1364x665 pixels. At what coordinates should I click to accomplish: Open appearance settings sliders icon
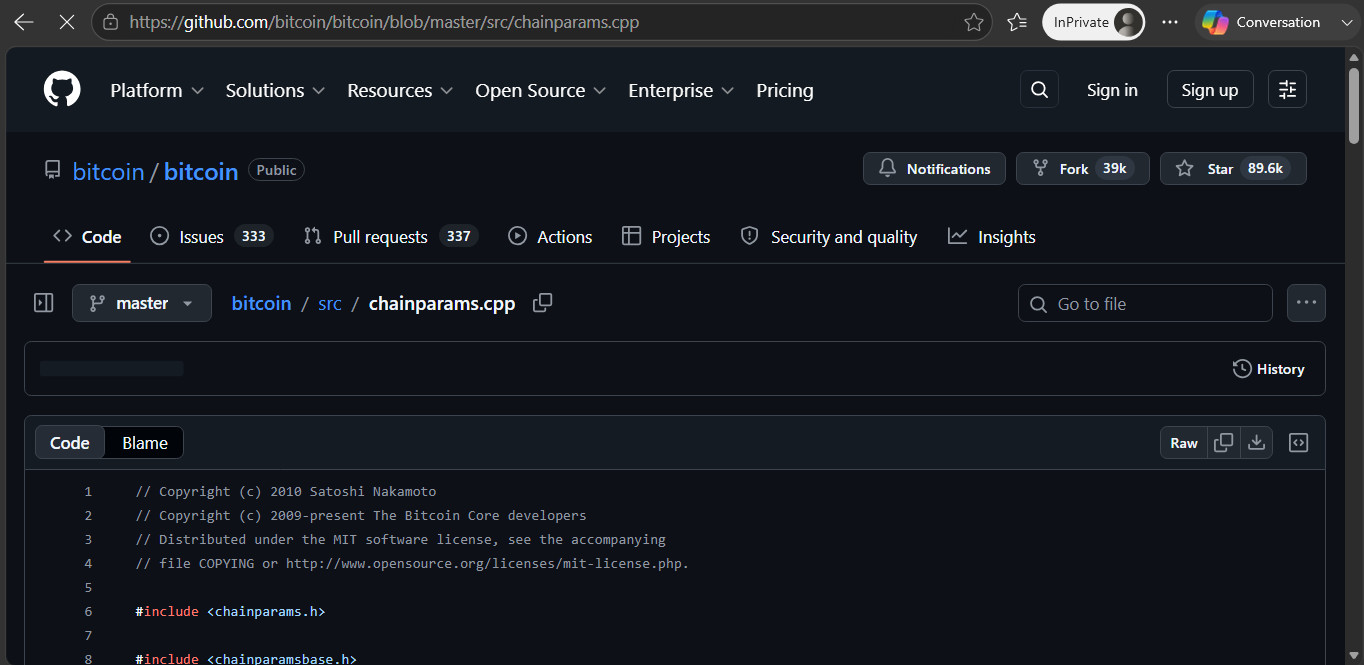pyautogui.click(x=1287, y=90)
